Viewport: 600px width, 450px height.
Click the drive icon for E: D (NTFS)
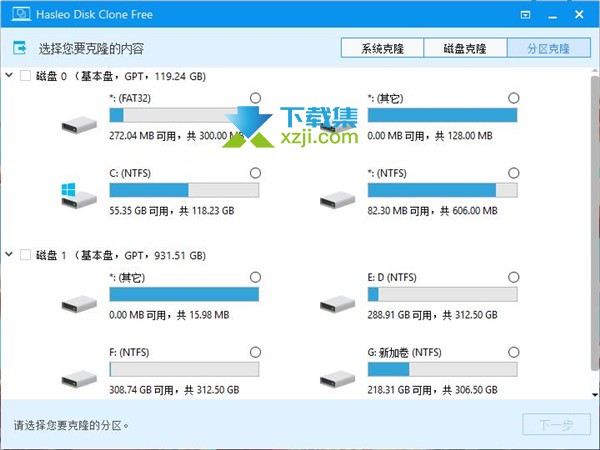(338, 304)
